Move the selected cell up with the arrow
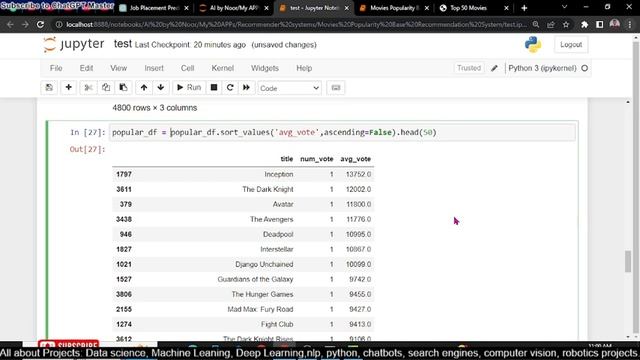Image resolution: width=640 pixels, height=360 pixels. (x=144, y=88)
